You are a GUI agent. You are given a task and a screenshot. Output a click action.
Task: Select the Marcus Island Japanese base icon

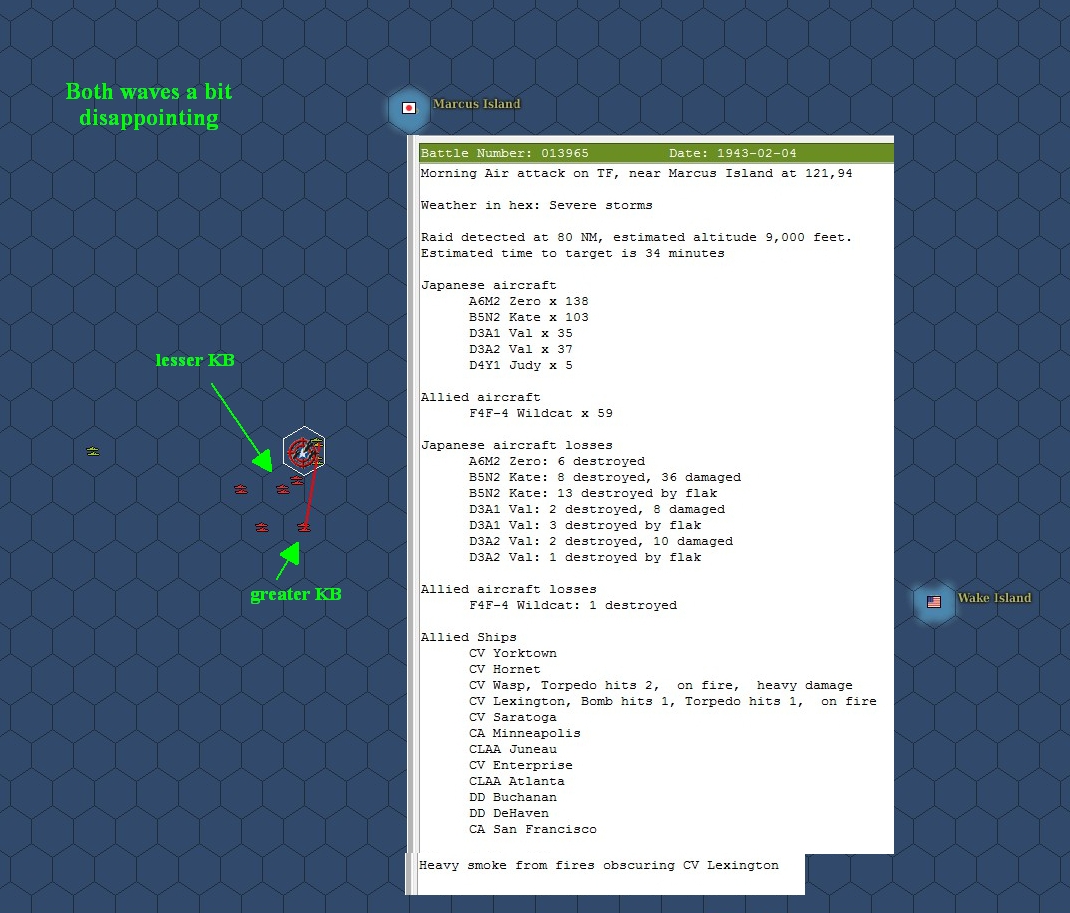[409, 108]
